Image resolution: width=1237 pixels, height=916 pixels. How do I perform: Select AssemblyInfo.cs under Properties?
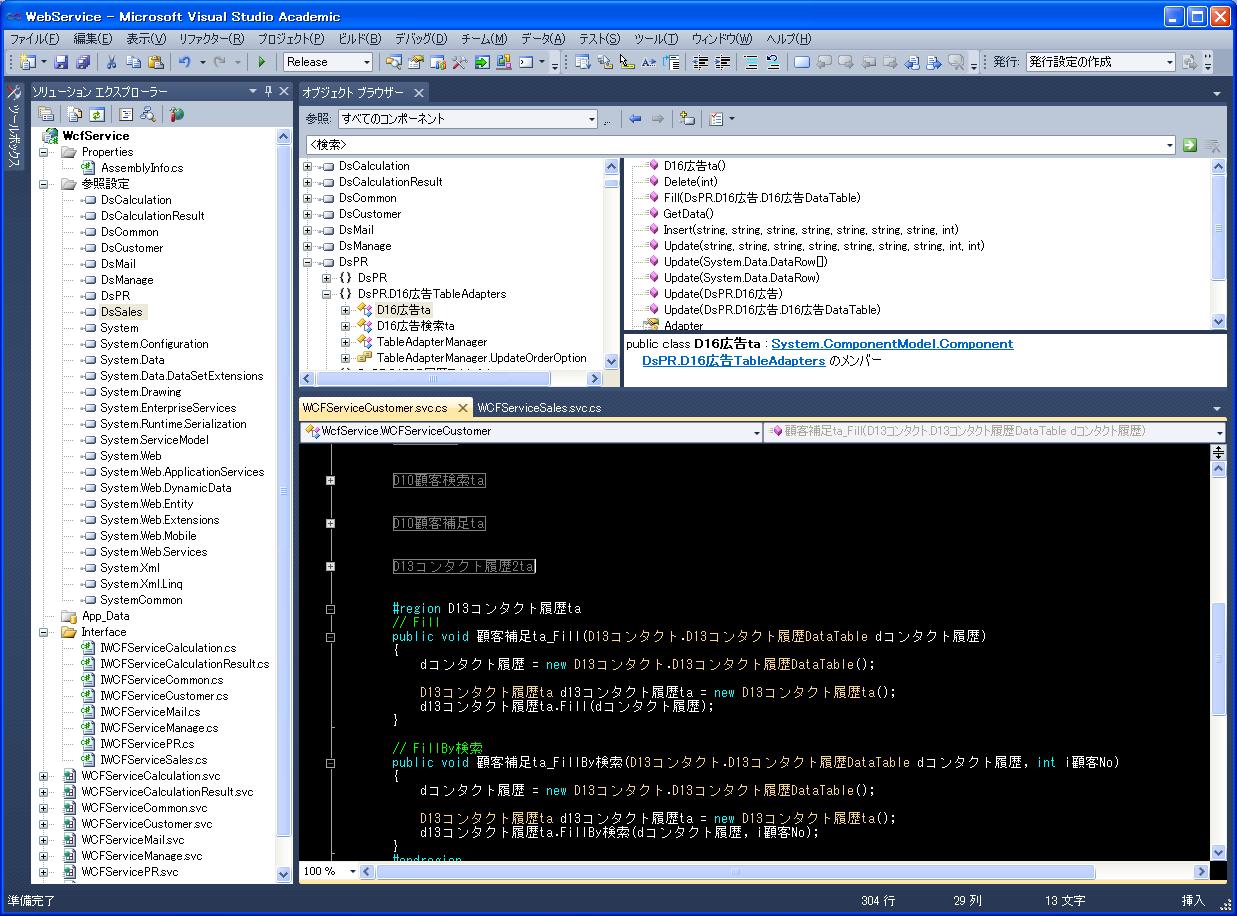click(x=142, y=168)
